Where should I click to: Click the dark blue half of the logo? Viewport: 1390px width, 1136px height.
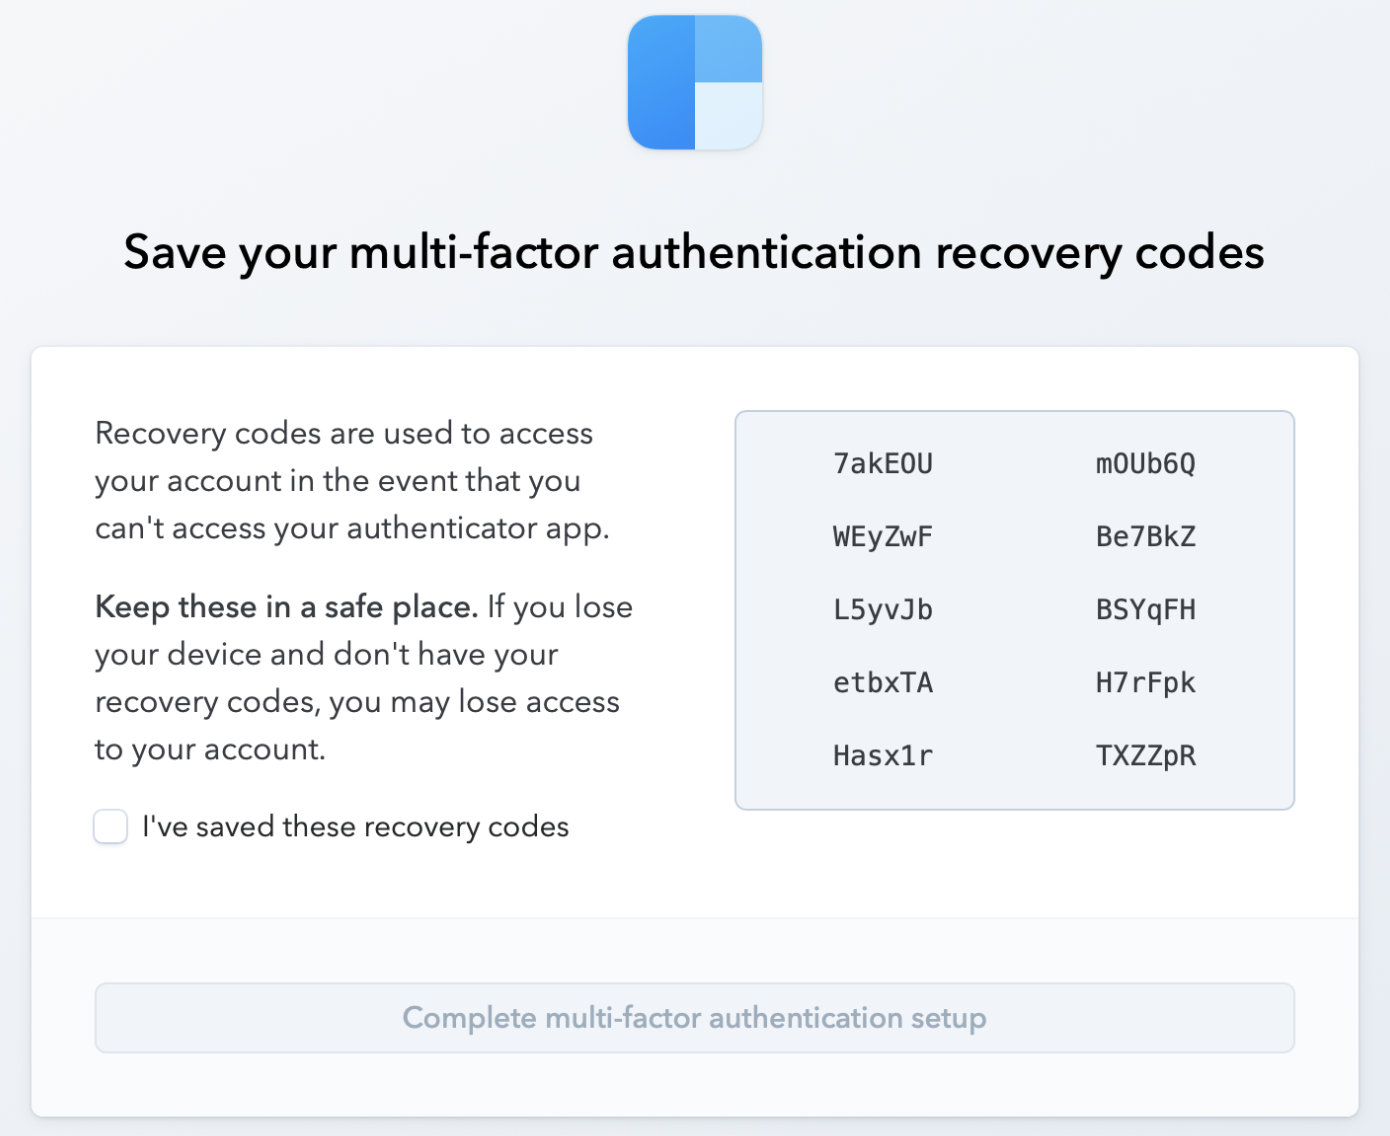[661, 83]
